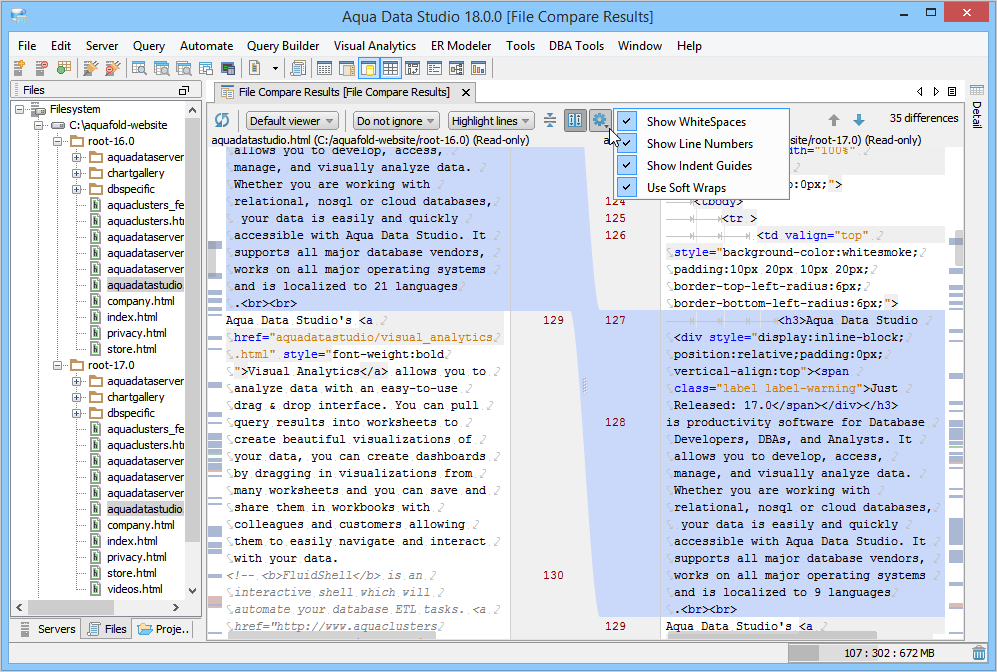Select company.html under root-16.0
The height and width of the screenshot is (672, 997).
point(141,301)
